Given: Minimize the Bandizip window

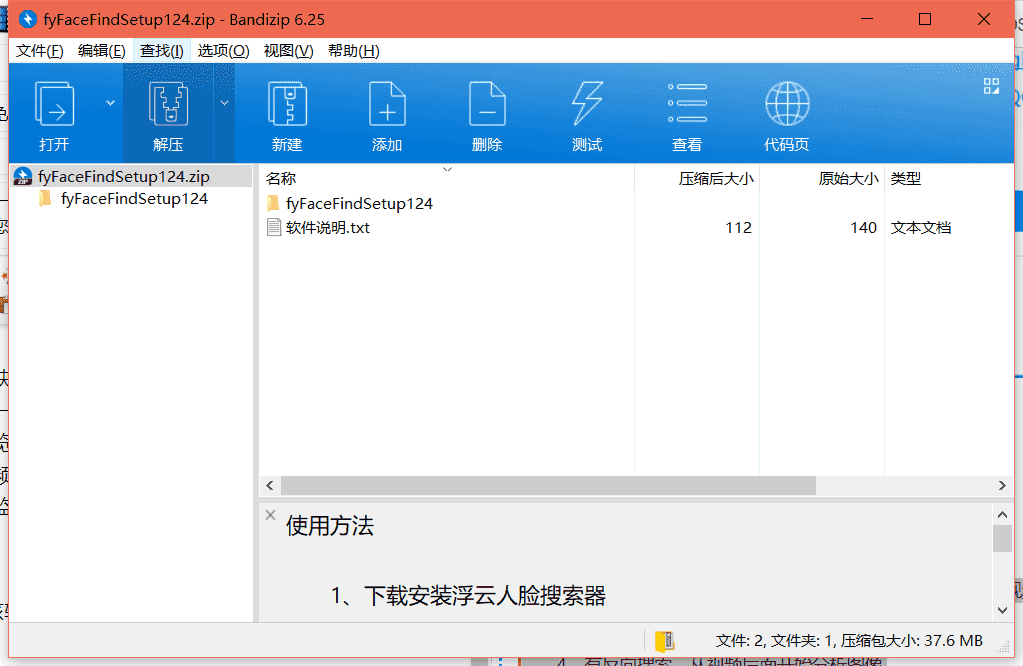Looking at the screenshot, I should (867, 19).
